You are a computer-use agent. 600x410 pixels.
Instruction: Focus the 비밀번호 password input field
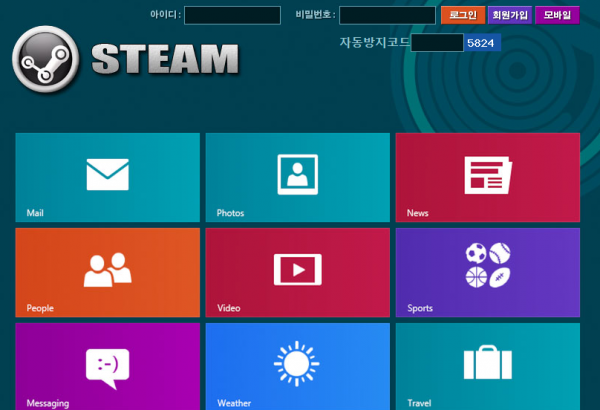[x=387, y=15]
